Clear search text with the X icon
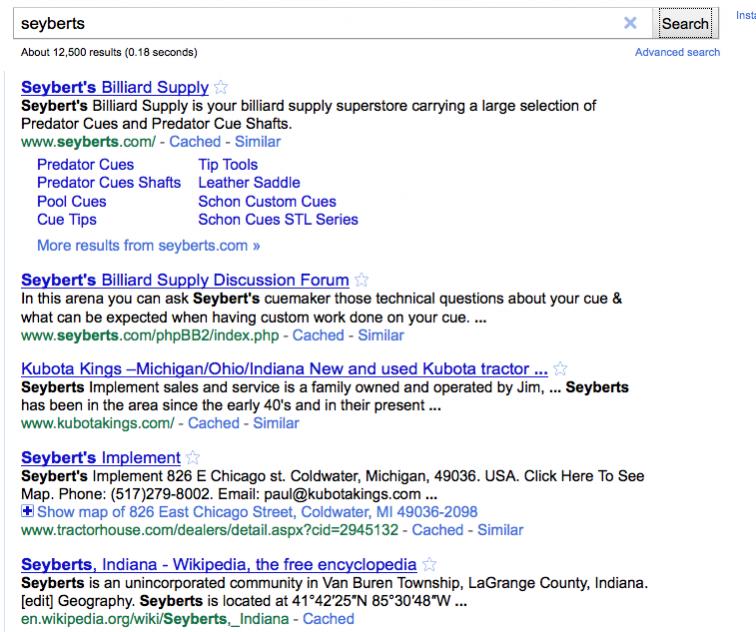 coord(630,23)
